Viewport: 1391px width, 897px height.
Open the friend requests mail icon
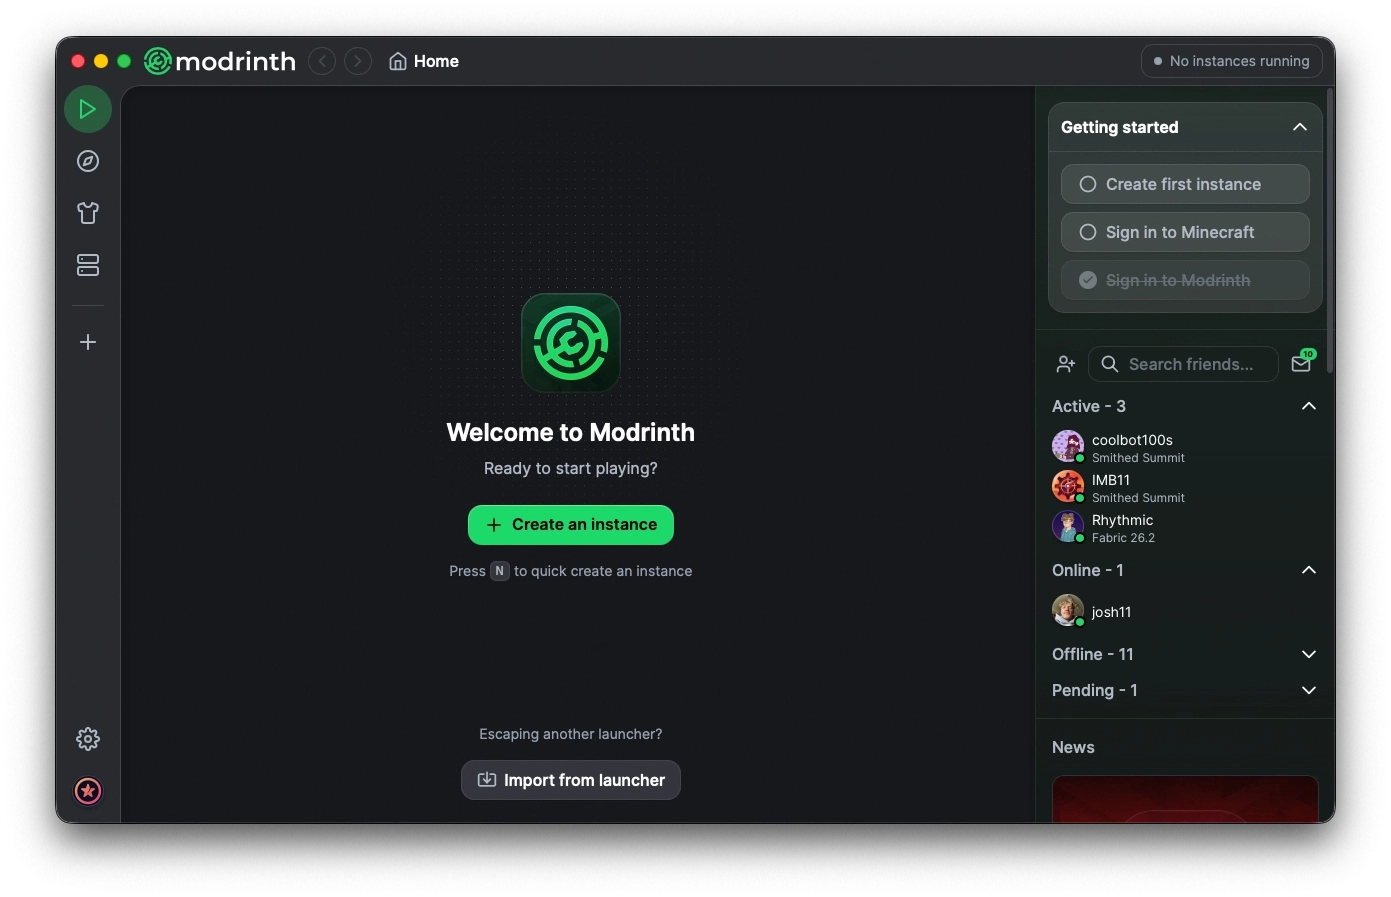coord(1301,364)
